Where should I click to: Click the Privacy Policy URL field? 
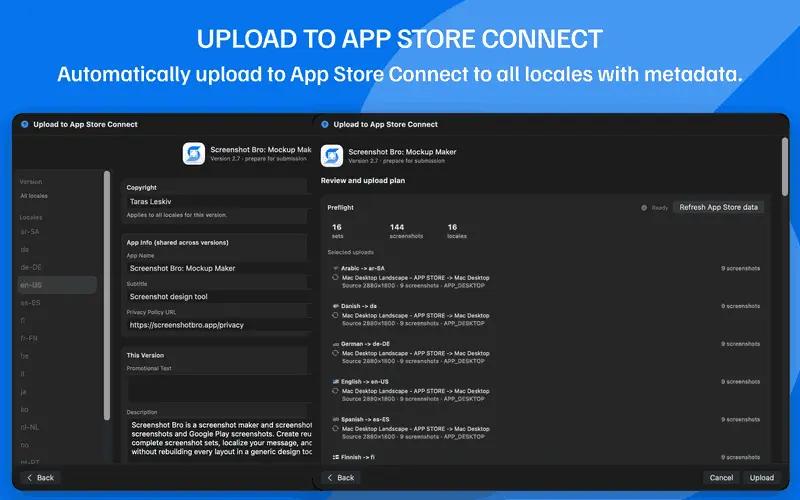coord(219,325)
